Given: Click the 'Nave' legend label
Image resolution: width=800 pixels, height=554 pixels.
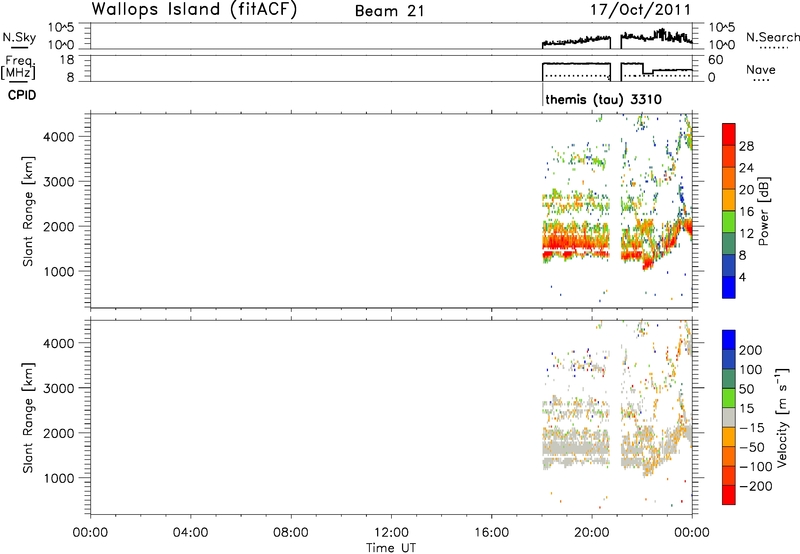Looking at the screenshot, I should coord(760,69).
